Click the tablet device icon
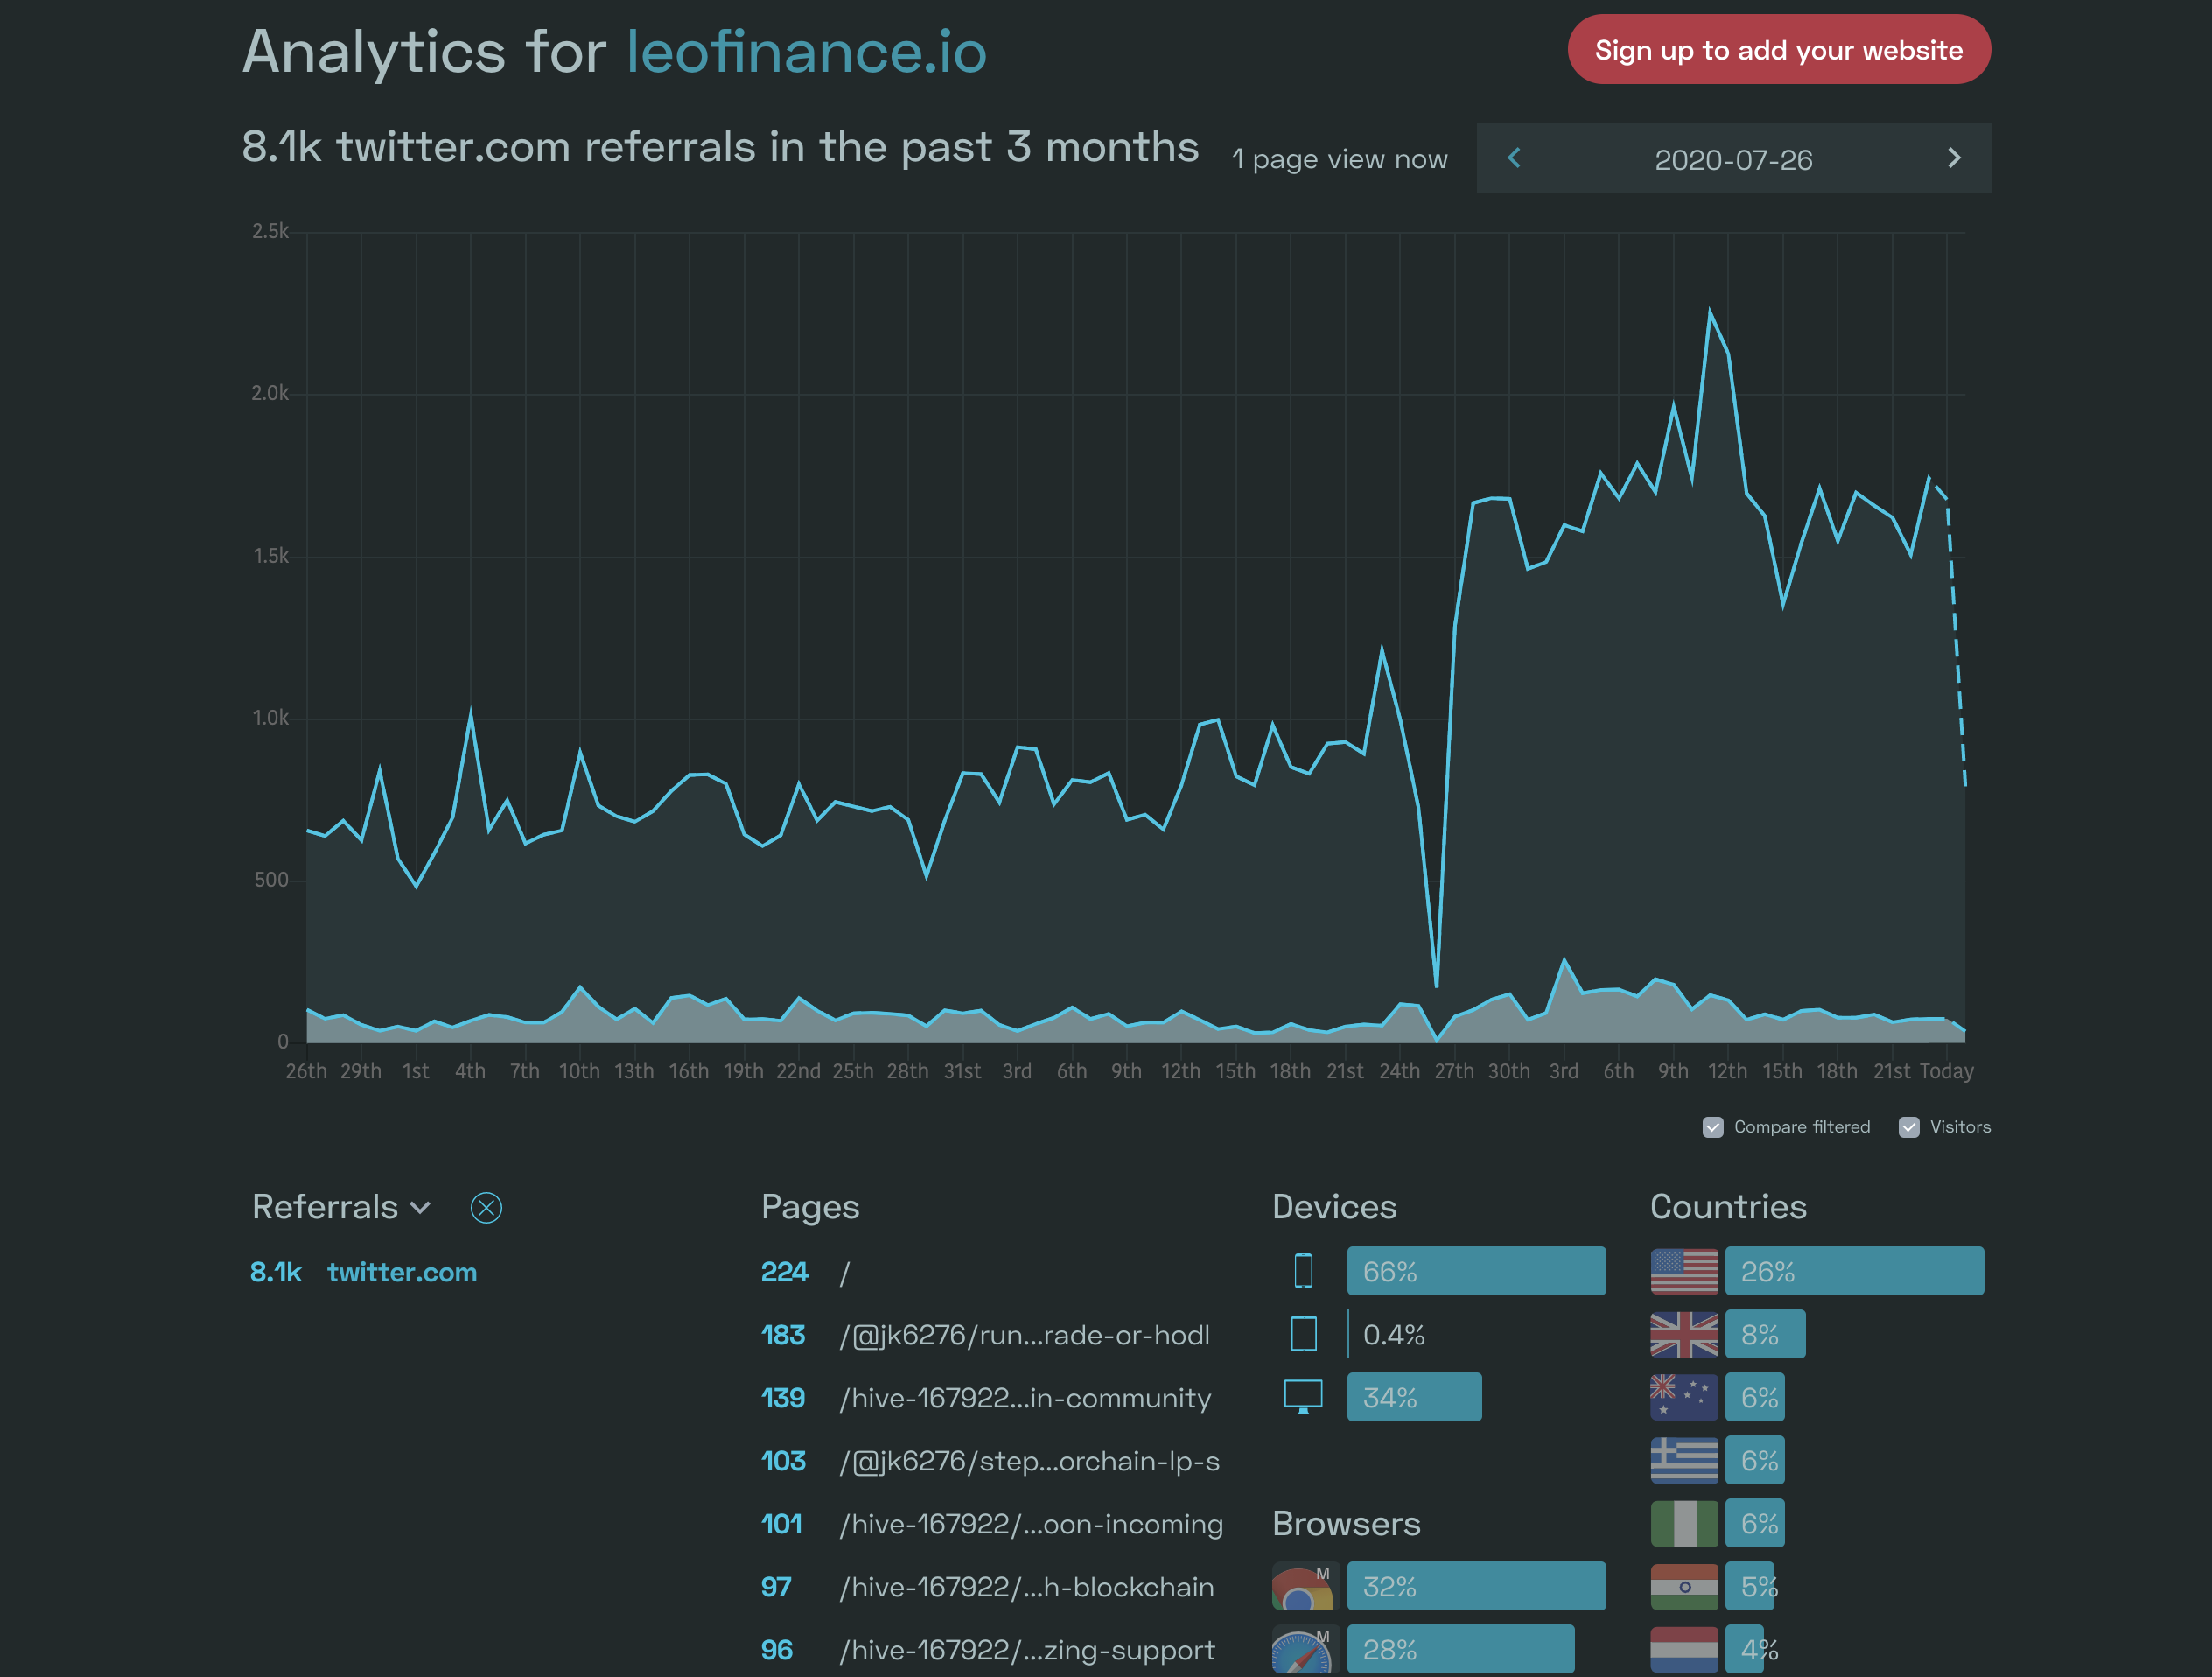Viewport: 2212px width, 1677px height. pyautogui.click(x=1303, y=1334)
